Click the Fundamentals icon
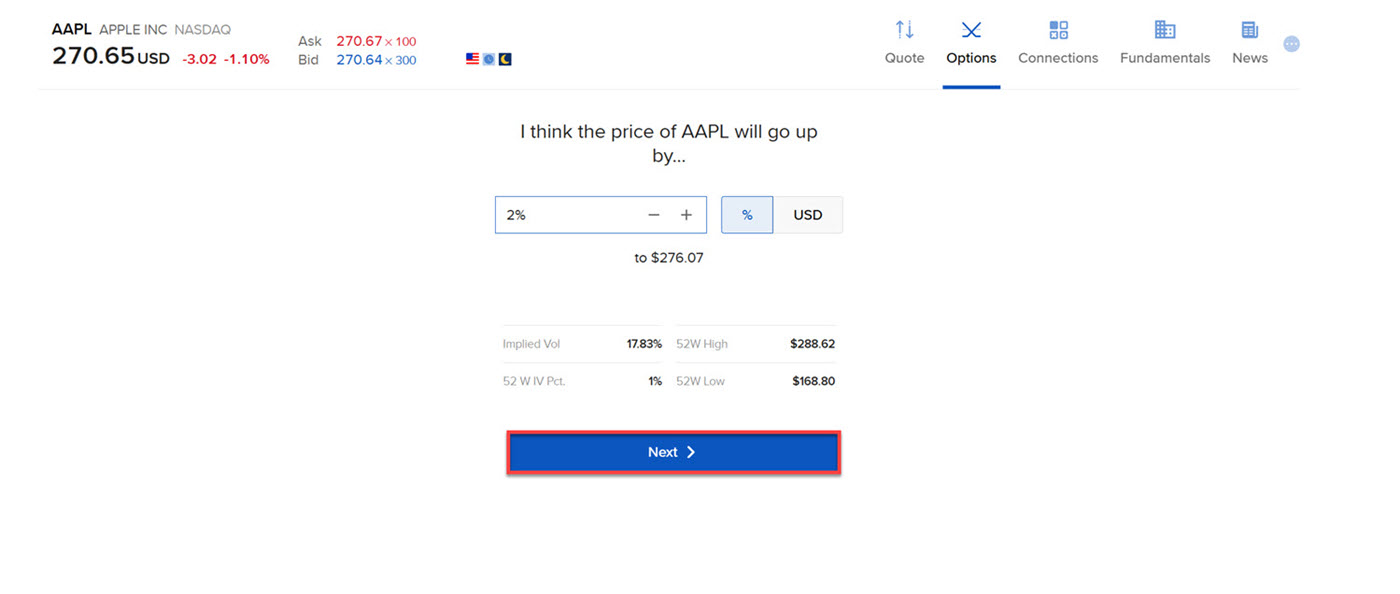The height and width of the screenshot is (594, 1400). (1164, 30)
